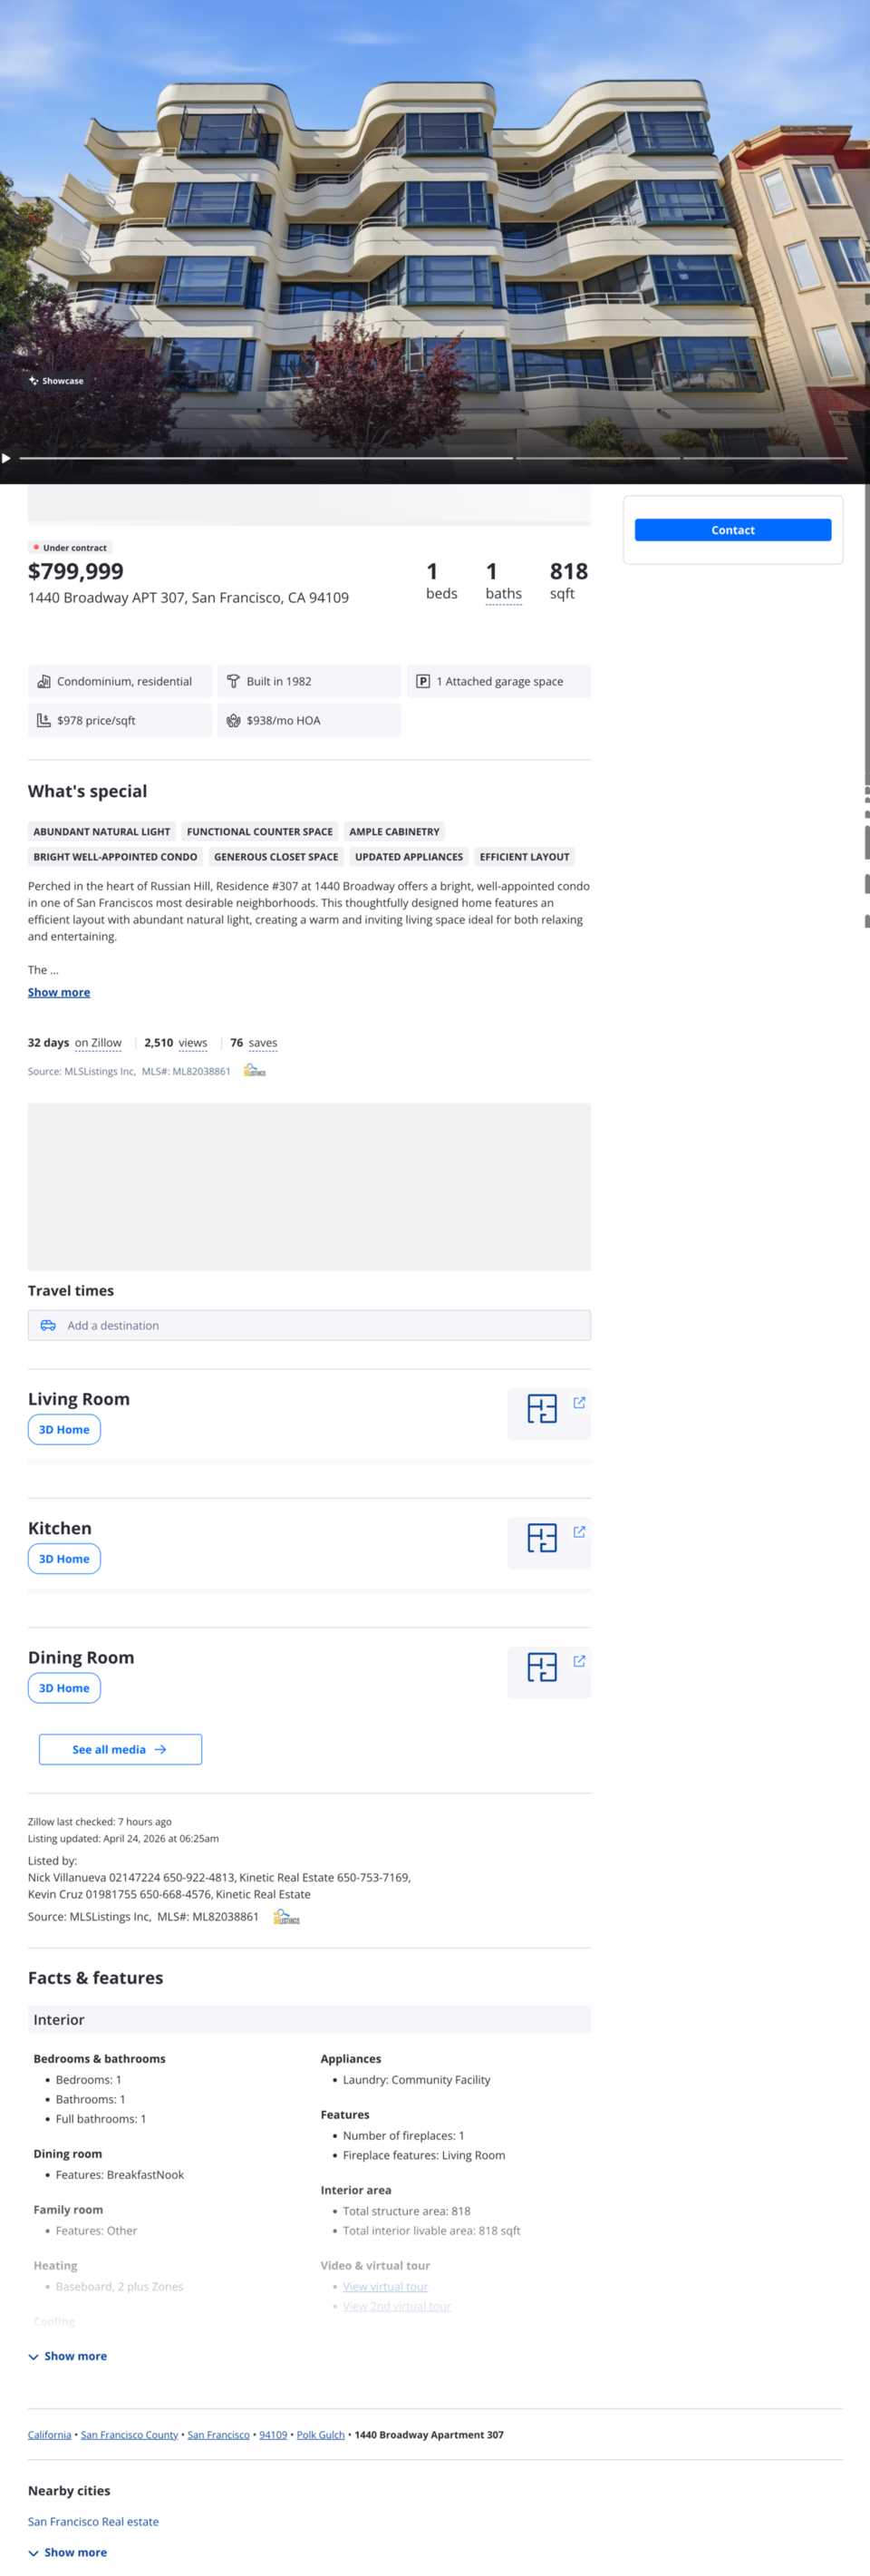The height and width of the screenshot is (2576, 870).
Task: Click the Interior section header
Action: pyautogui.click(x=309, y=2019)
